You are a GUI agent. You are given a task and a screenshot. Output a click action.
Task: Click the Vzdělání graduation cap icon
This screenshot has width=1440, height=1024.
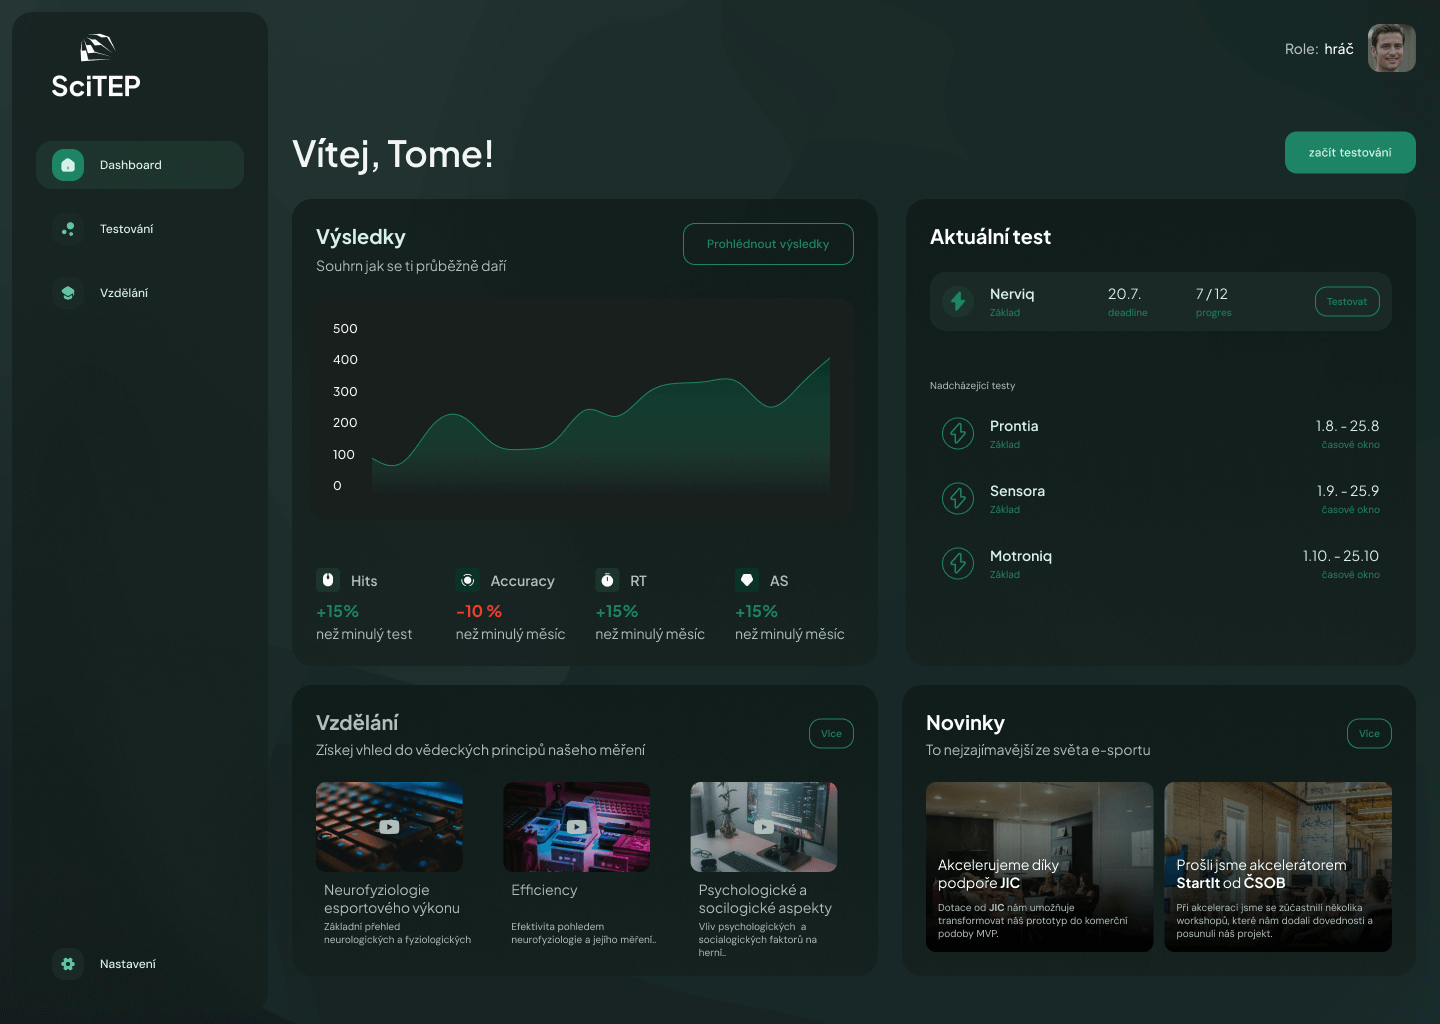[68, 293]
